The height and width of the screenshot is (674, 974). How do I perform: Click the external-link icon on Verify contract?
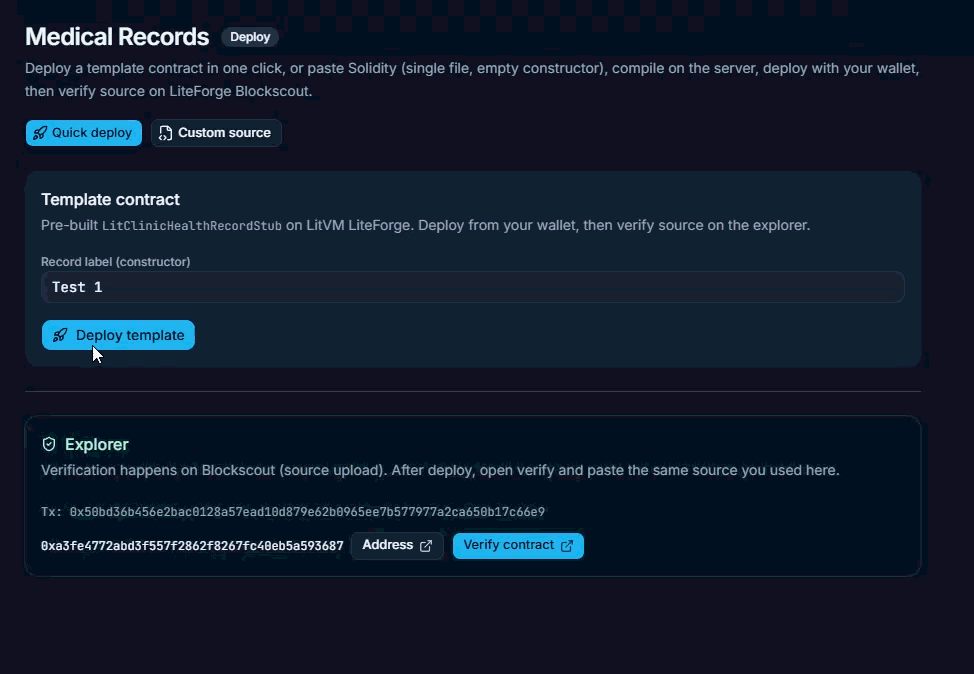tap(567, 546)
